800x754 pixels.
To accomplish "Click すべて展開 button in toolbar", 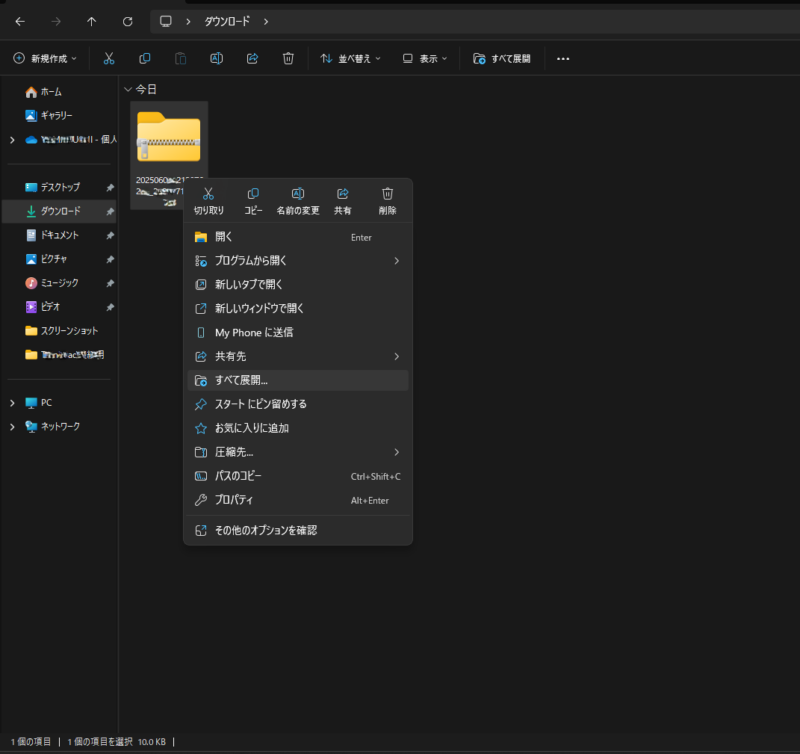I will 502,59.
